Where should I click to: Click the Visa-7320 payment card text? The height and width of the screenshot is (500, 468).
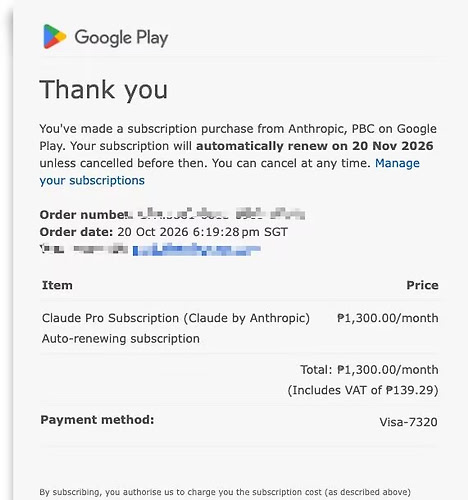click(x=408, y=422)
